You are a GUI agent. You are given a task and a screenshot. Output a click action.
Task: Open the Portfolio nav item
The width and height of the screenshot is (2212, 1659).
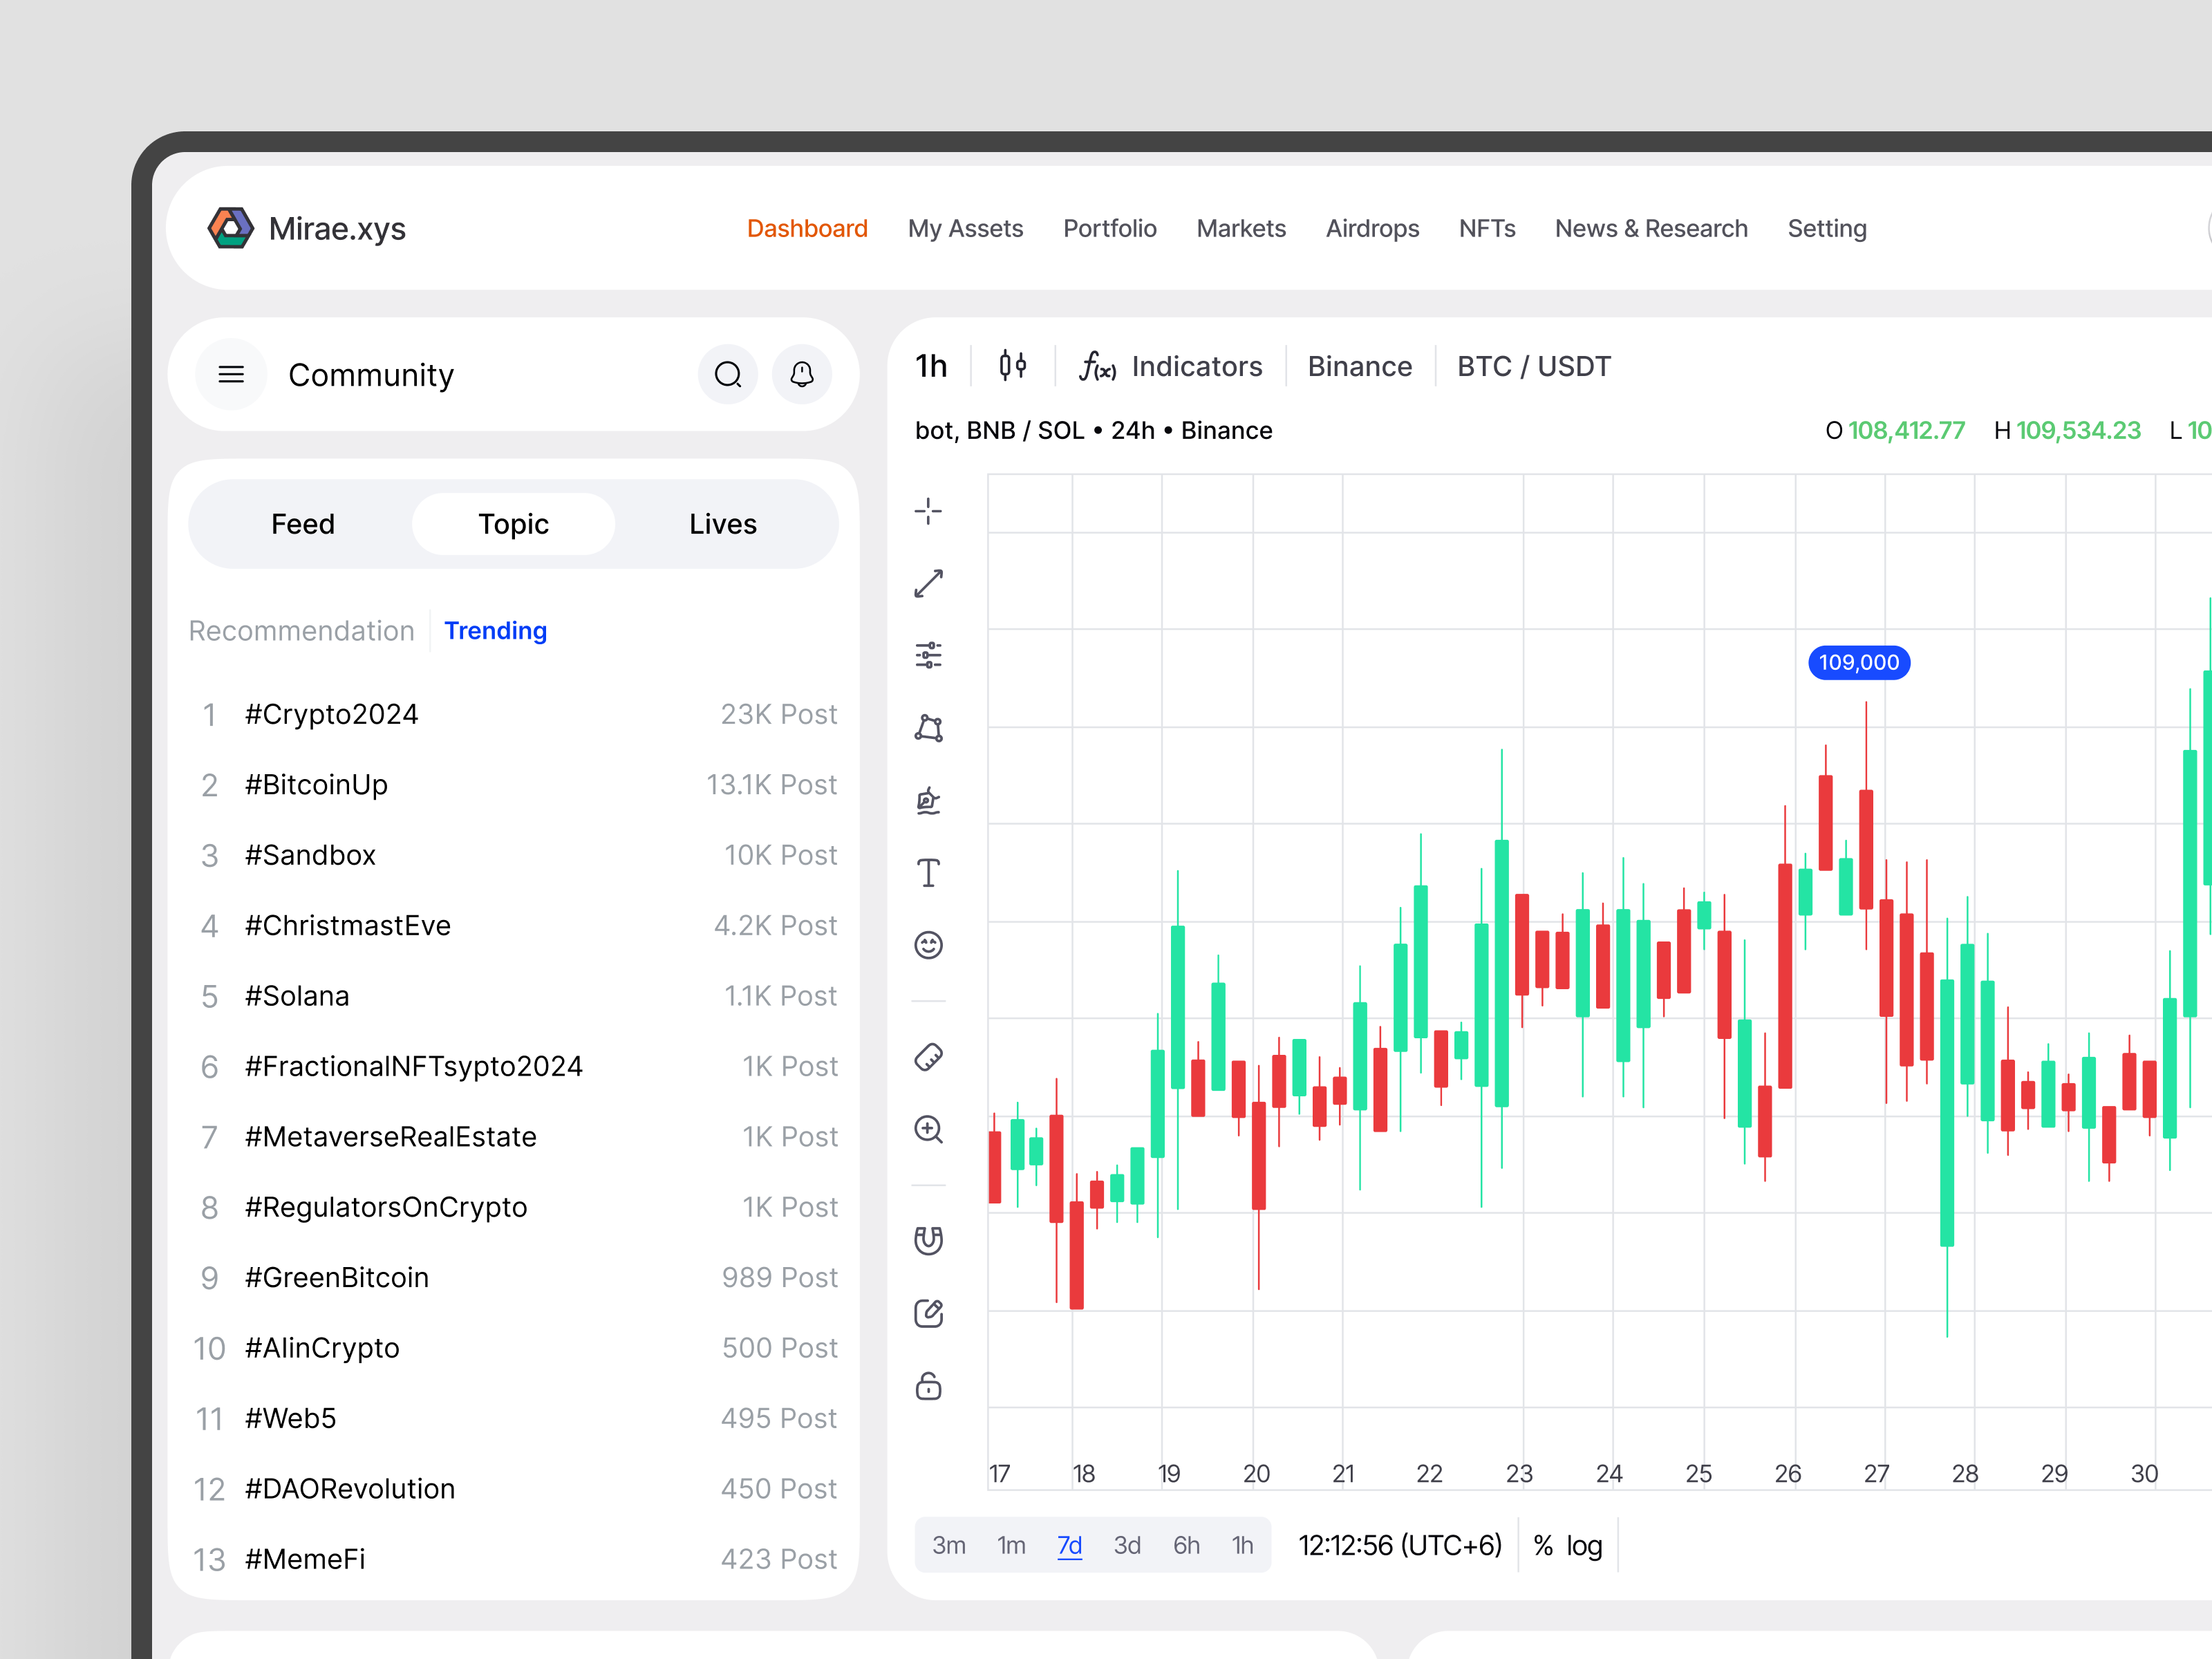(1109, 228)
